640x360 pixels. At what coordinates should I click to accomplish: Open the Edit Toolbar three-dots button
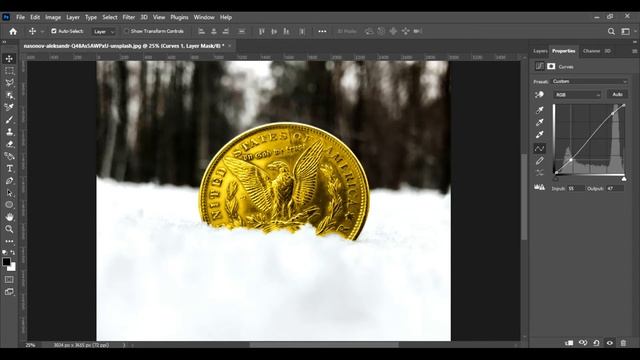pyautogui.click(x=9, y=241)
